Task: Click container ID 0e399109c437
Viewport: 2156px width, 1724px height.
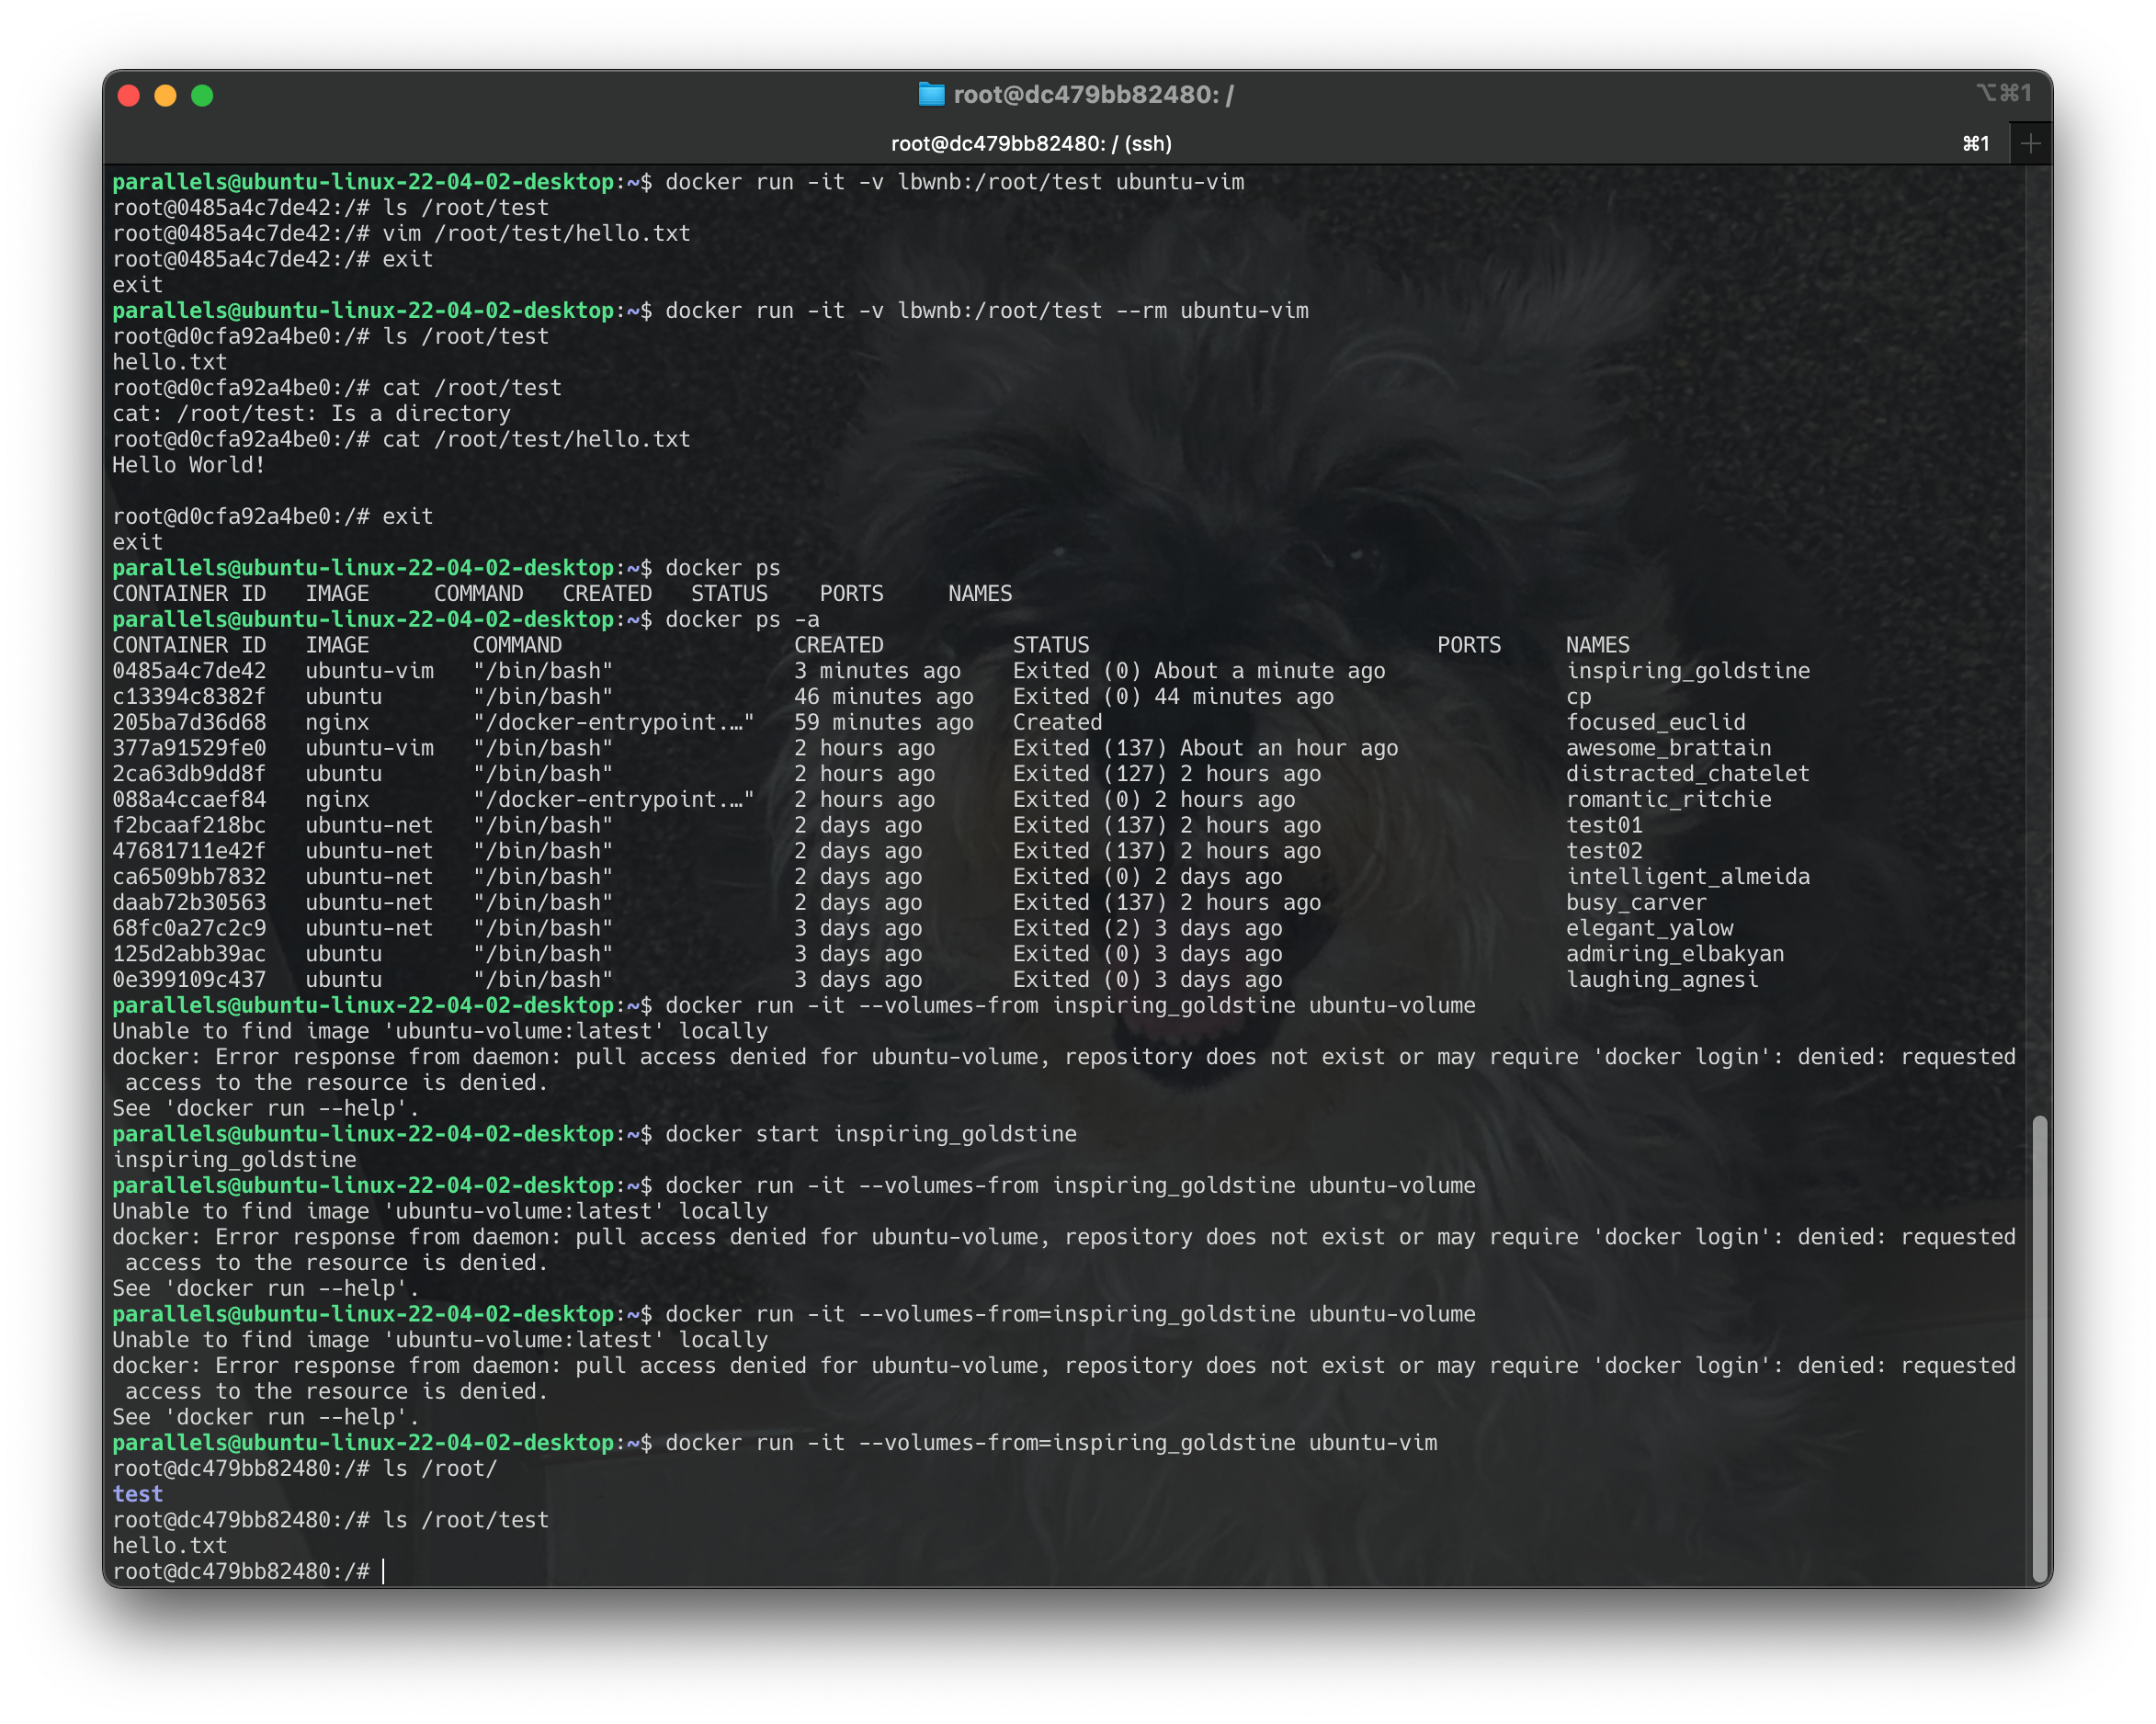Action: point(189,979)
